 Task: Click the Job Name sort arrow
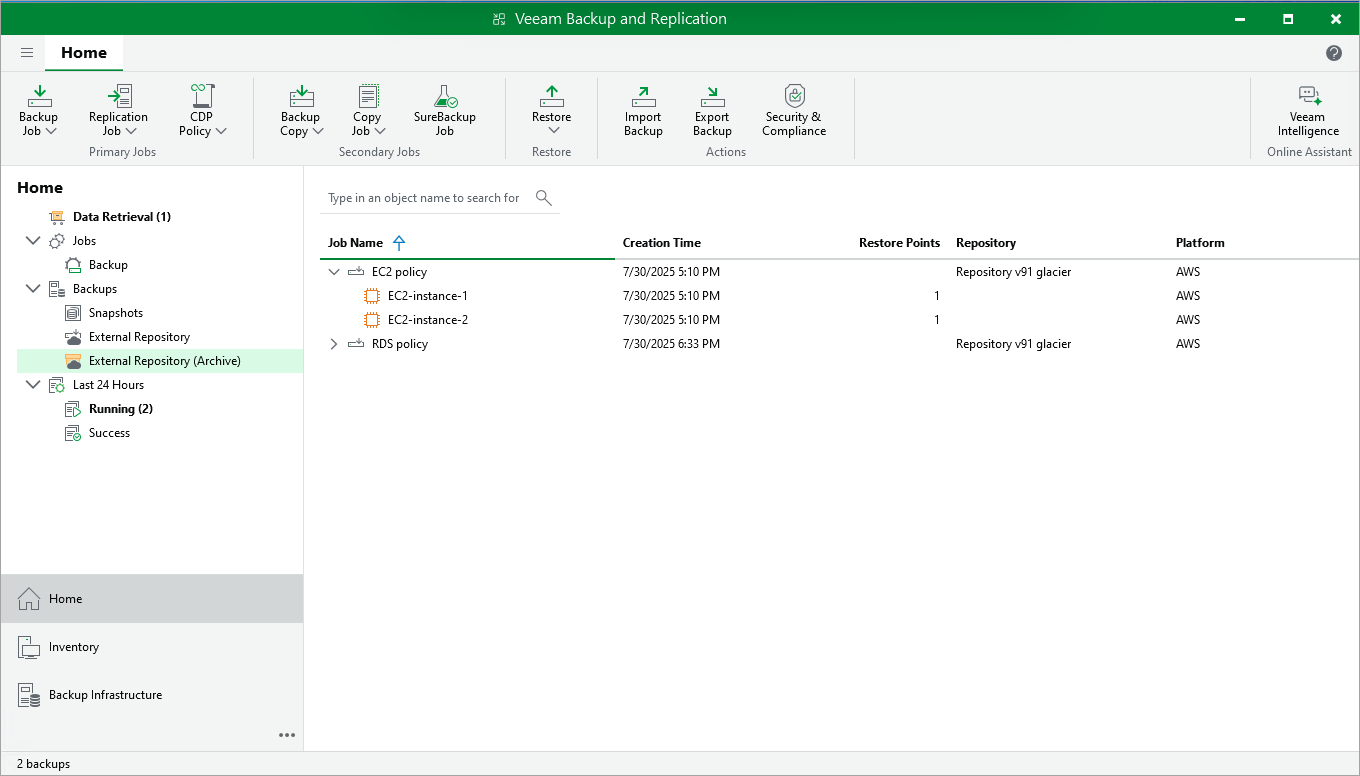[x=399, y=243]
